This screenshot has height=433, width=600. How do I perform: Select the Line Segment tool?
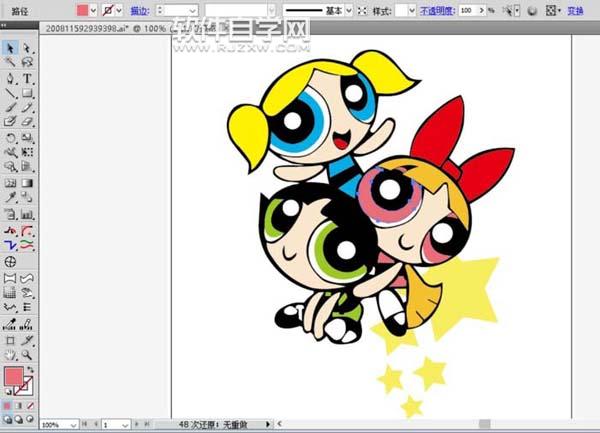(10, 93)
